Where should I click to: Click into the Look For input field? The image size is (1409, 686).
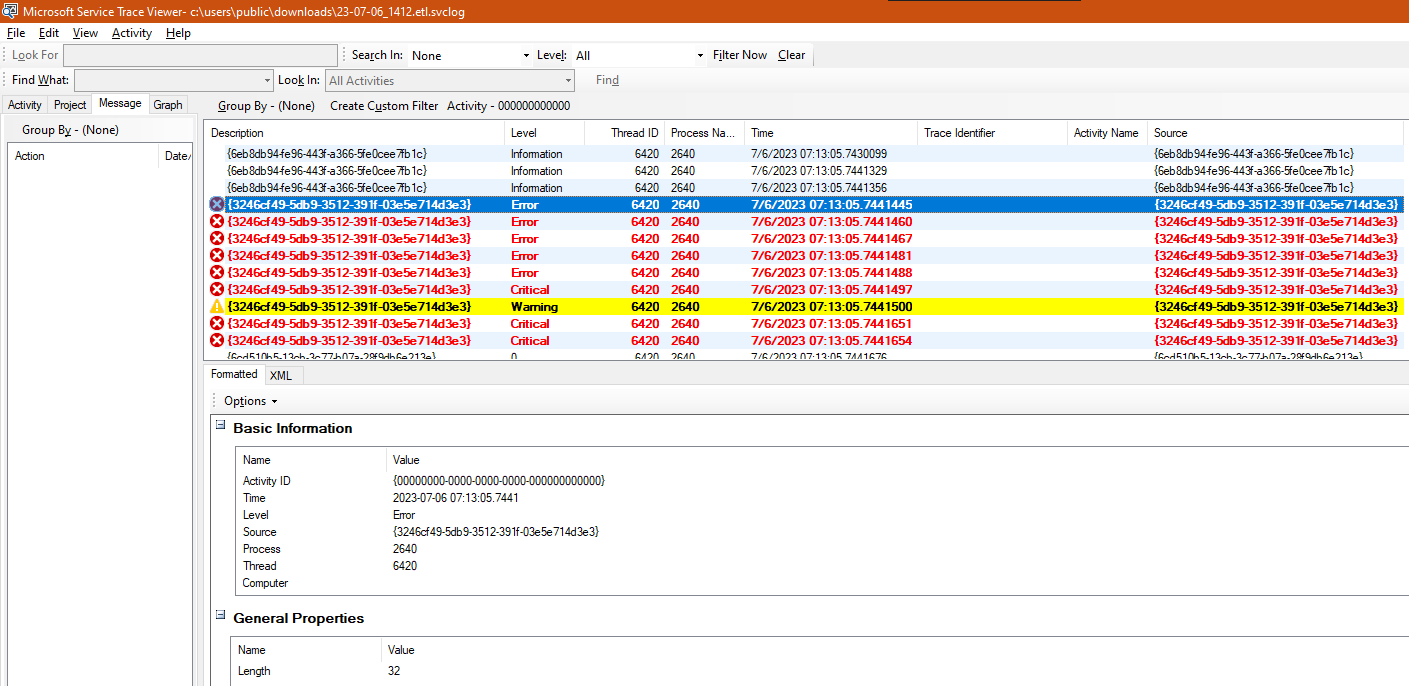200,55
